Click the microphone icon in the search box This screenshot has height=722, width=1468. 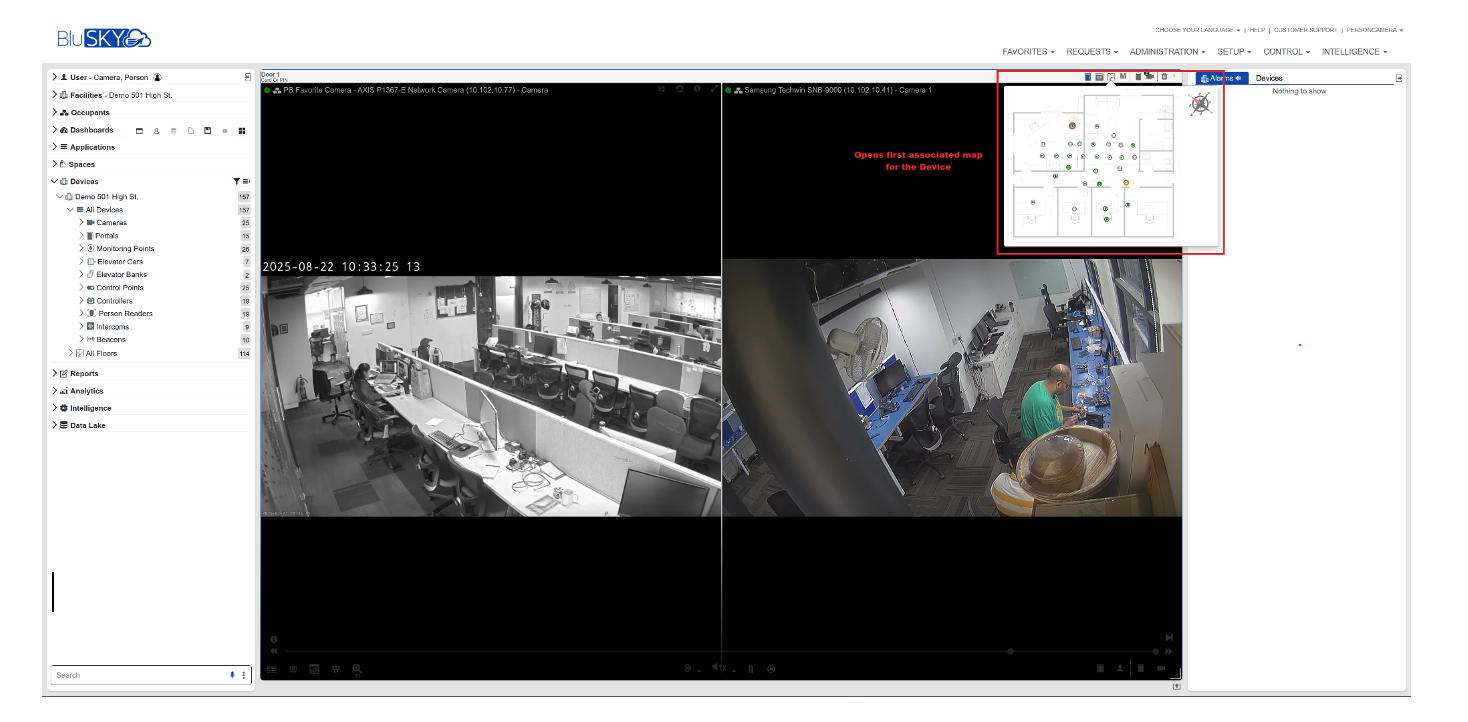pos(232,675)
